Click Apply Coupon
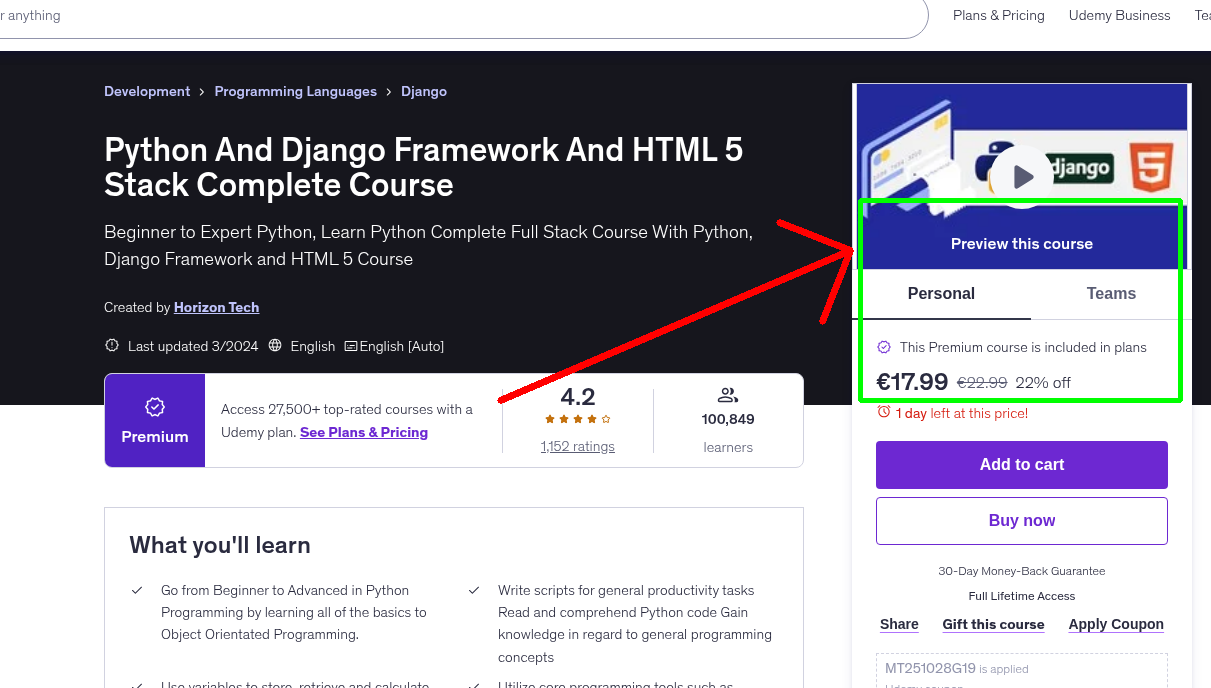The height and width of the screenshot is (688, 1211). [x=1116, y=623]
